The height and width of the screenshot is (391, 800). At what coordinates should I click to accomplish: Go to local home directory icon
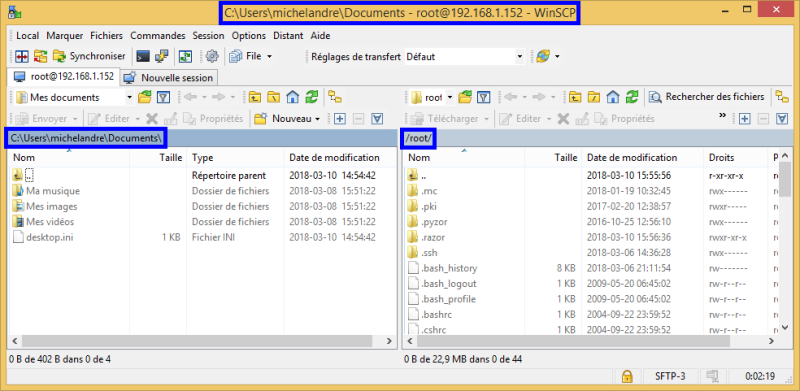pos(292,97)
